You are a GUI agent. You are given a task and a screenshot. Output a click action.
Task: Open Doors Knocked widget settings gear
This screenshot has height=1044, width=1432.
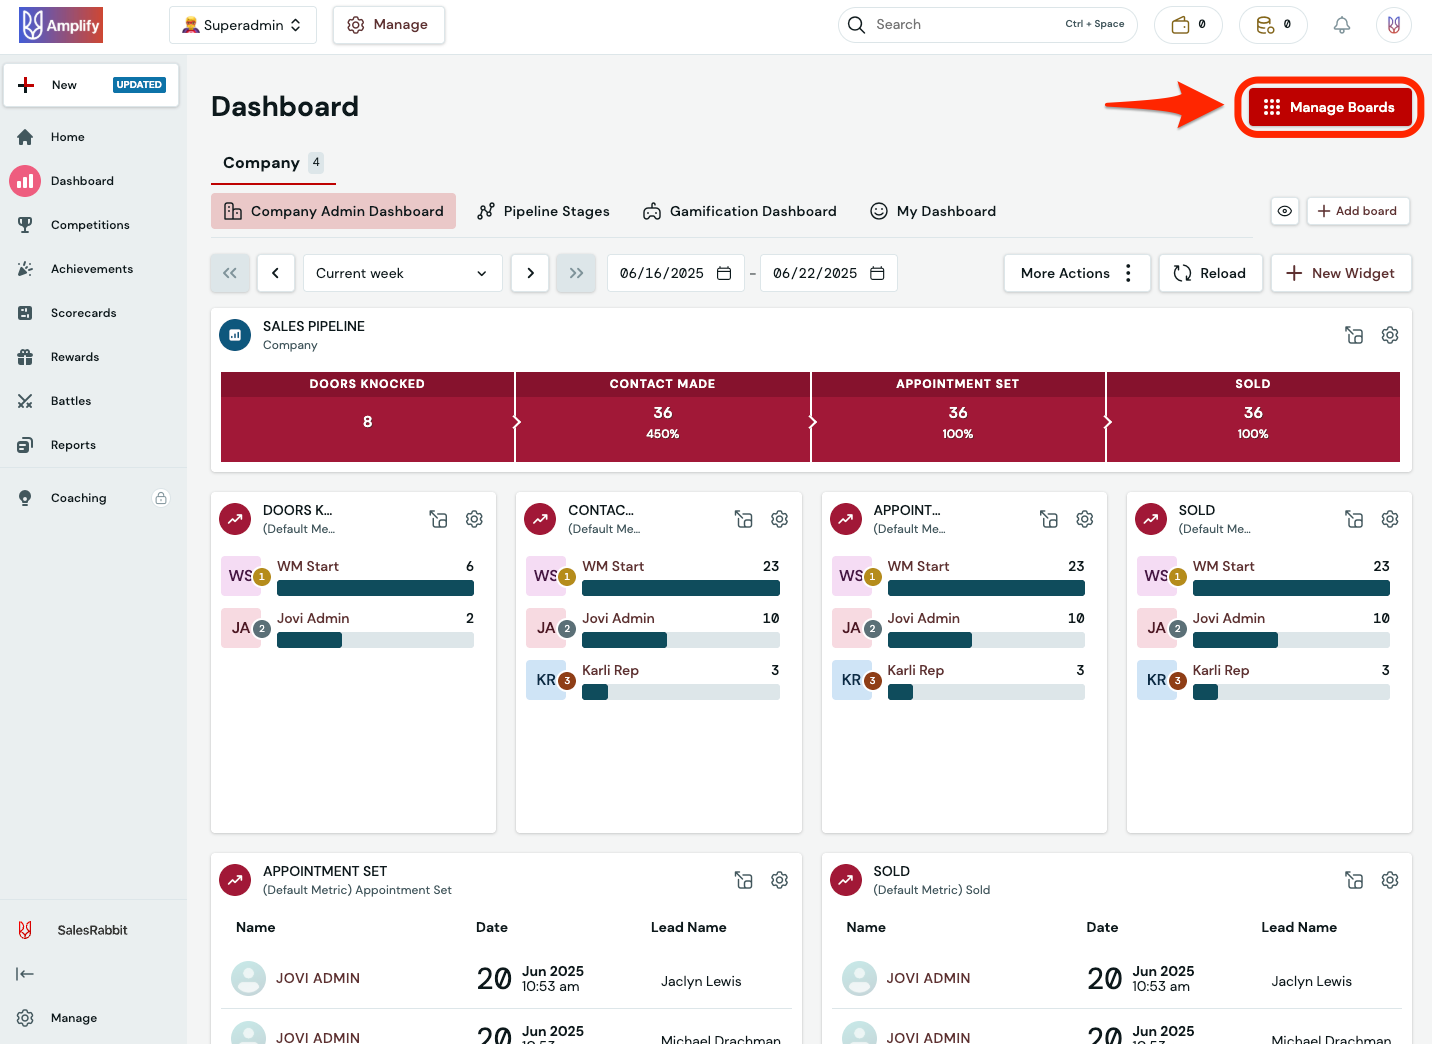[474, 519]
